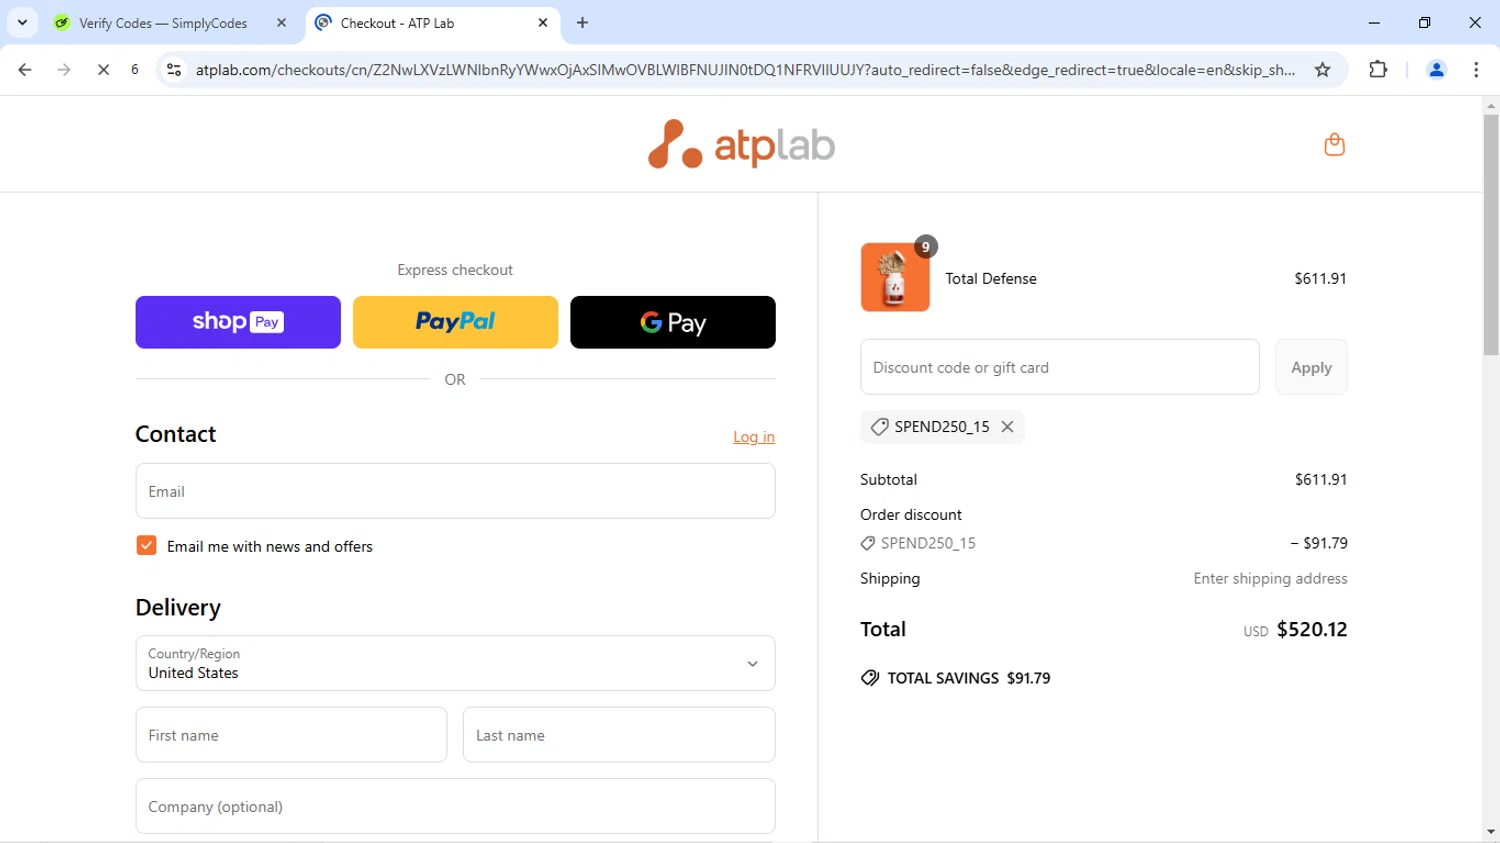Focus the Email input field

(x=455, y=491)
